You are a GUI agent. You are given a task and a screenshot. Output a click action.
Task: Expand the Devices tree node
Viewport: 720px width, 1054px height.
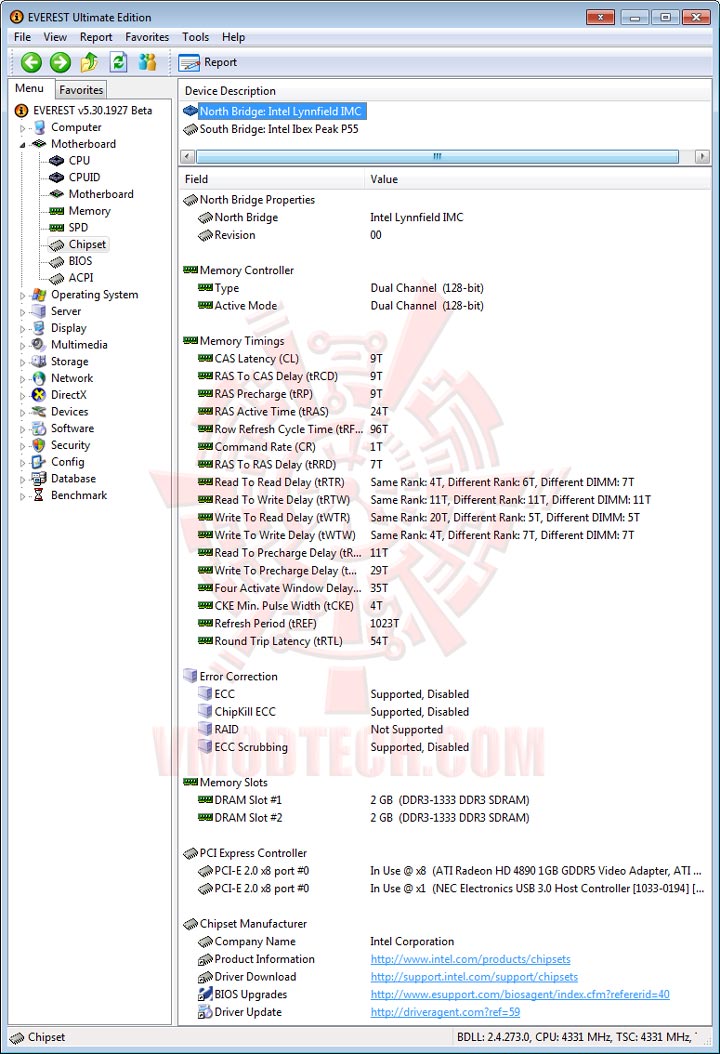pos(22,412)
